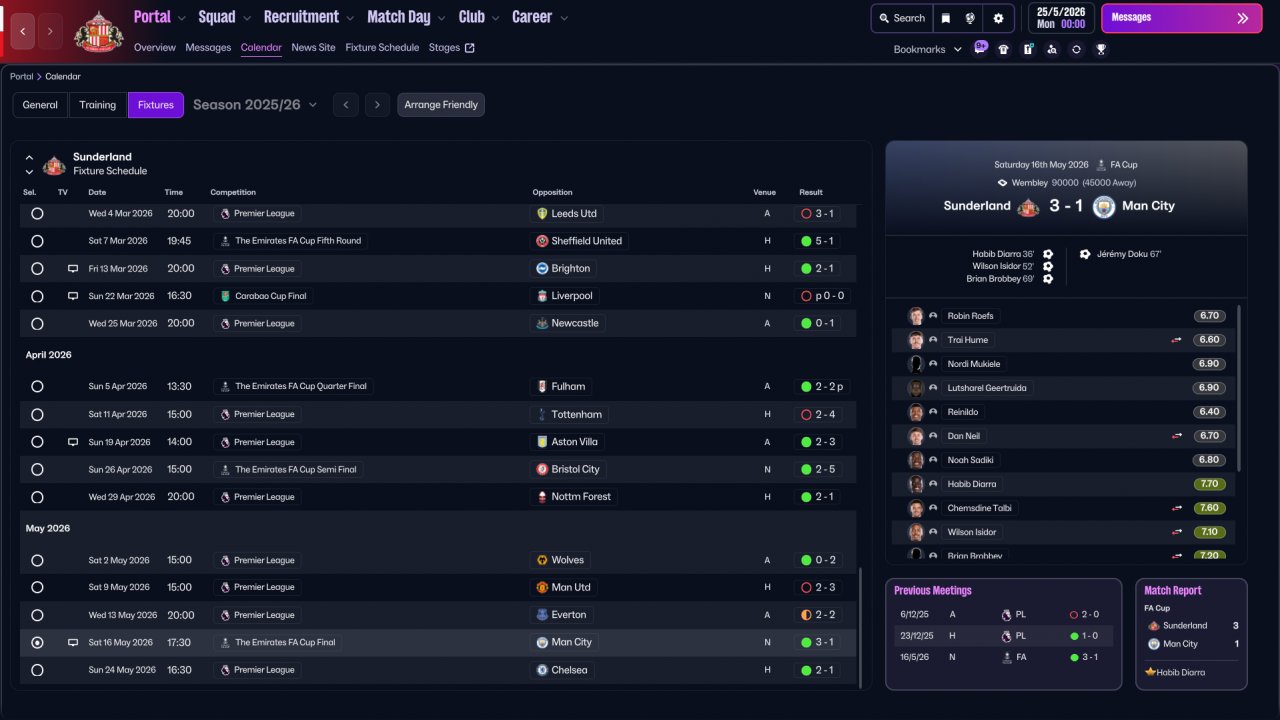Open the Bookmarks dropdown
The width and height of the screenshot is (1280, 720).
tap(928, 49)
